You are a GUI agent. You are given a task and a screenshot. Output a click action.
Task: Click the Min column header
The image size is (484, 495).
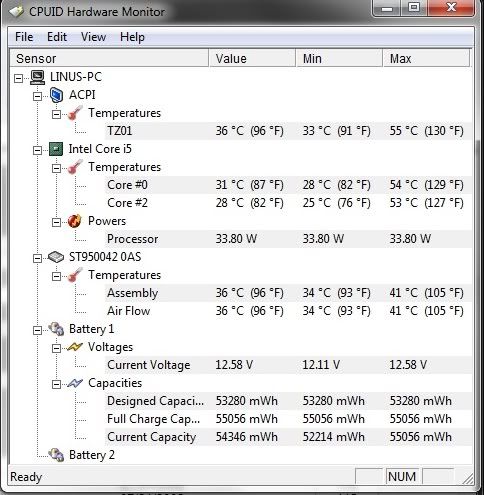(x=339, y=58)
